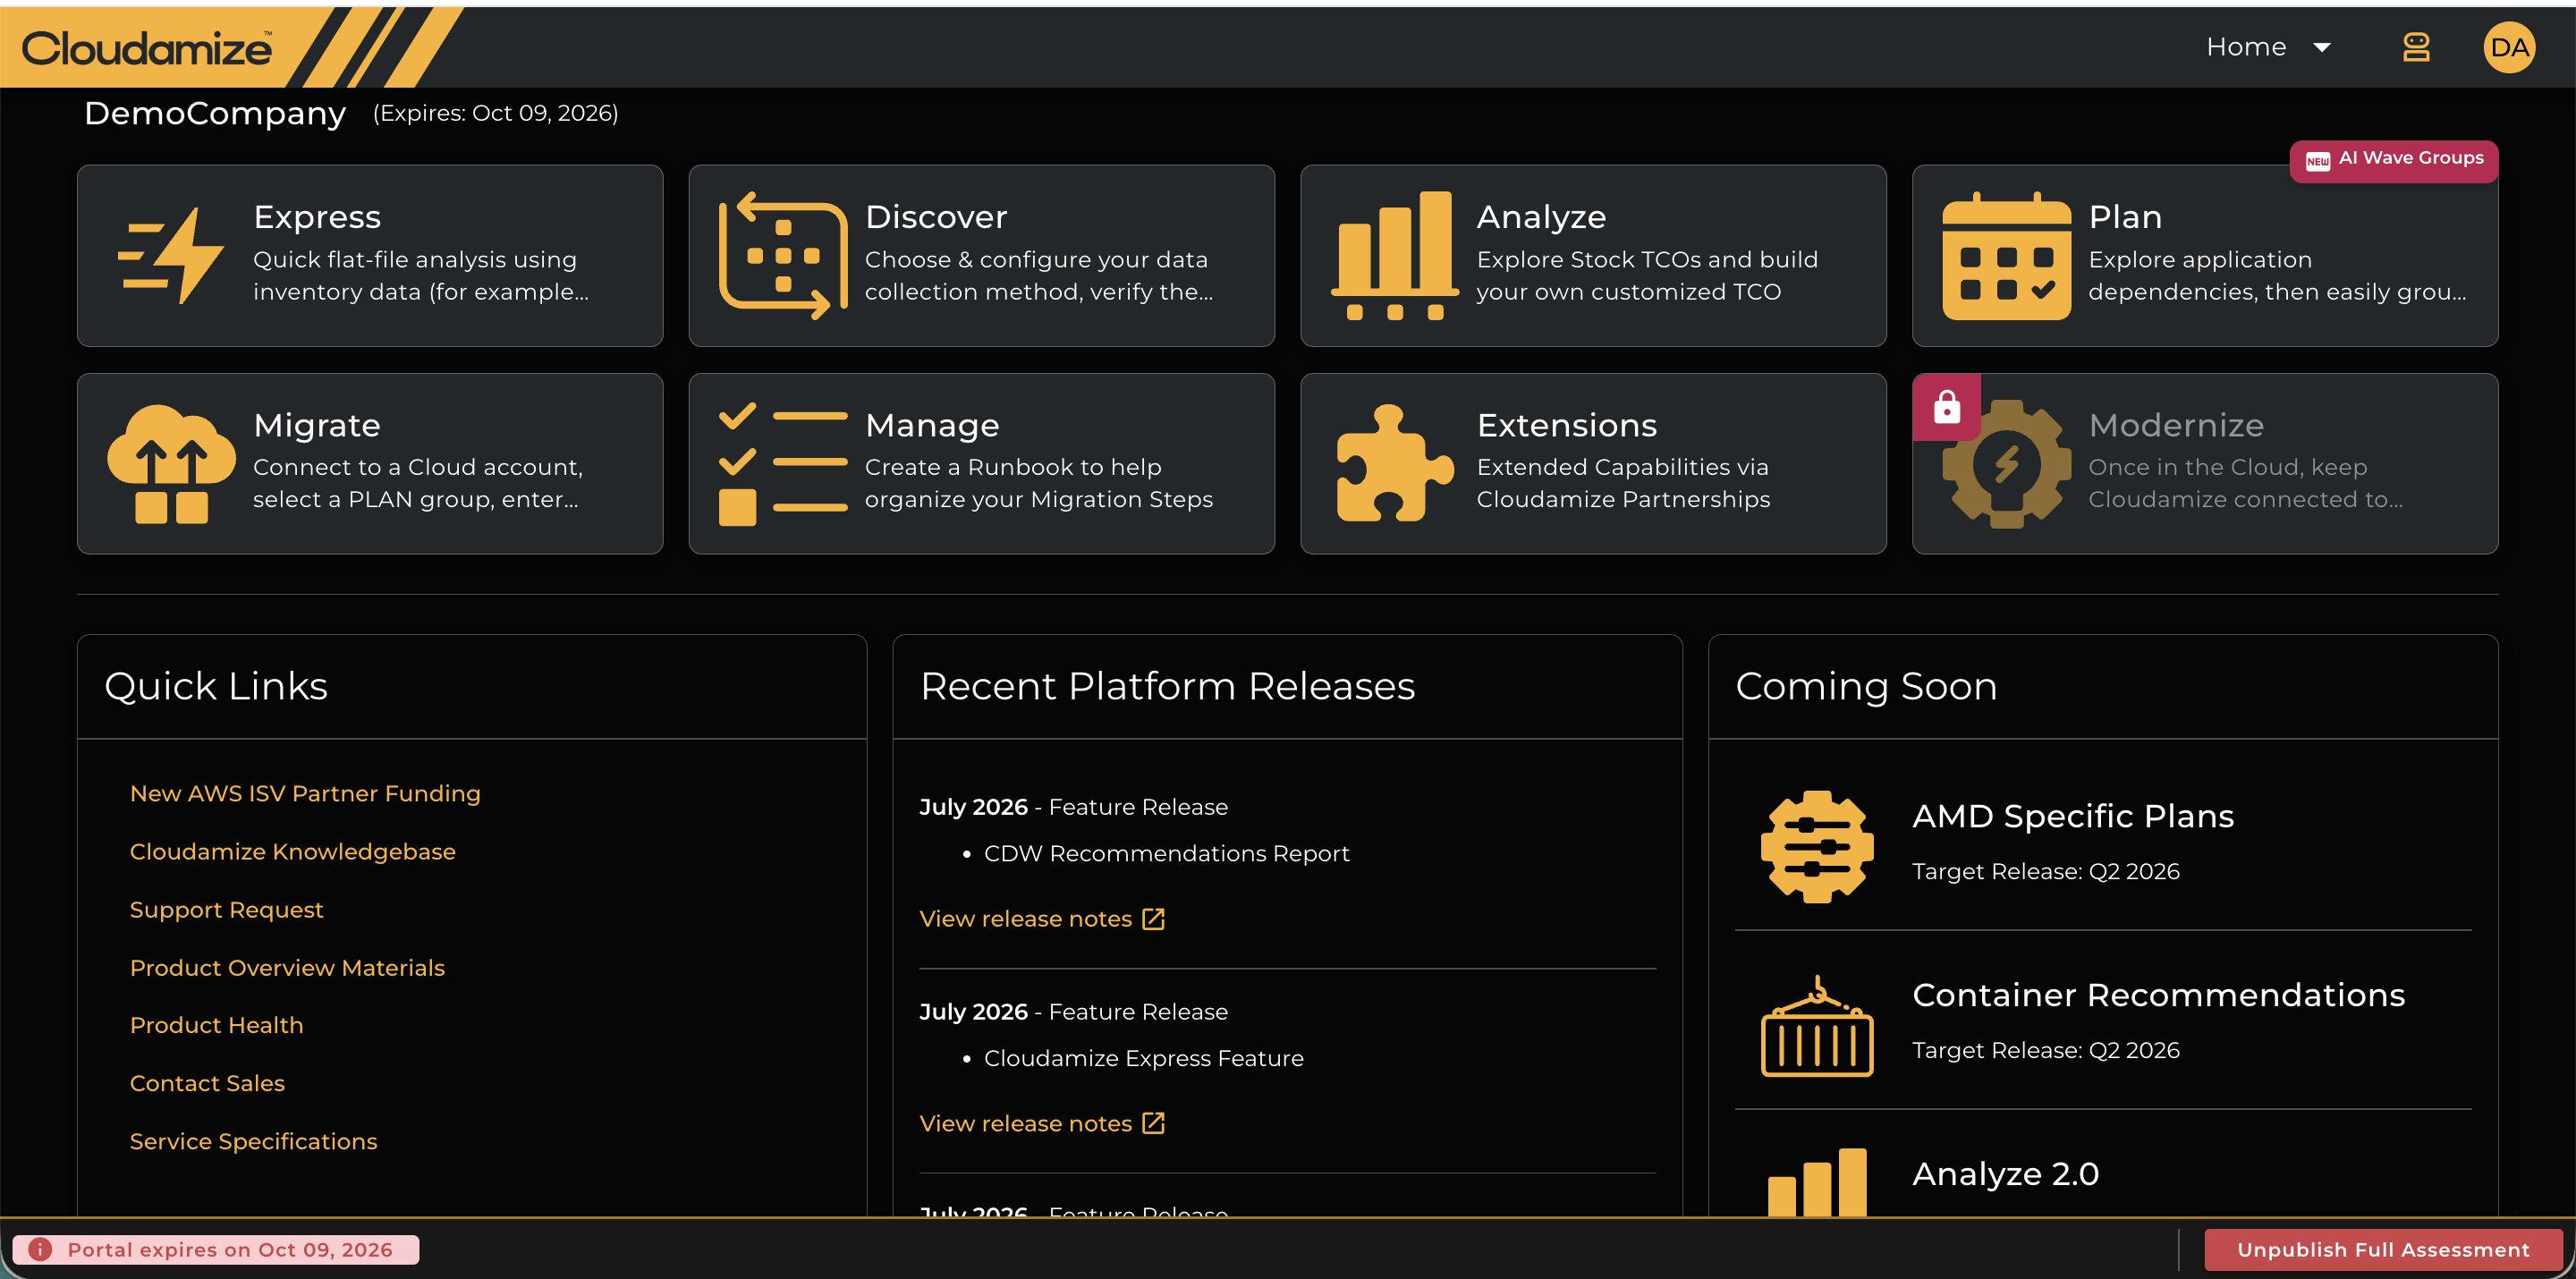Click the Express lightning bolt icon
This screenshot has width=2576, height=1279.
pyautogui.click(x=171, y=256)
